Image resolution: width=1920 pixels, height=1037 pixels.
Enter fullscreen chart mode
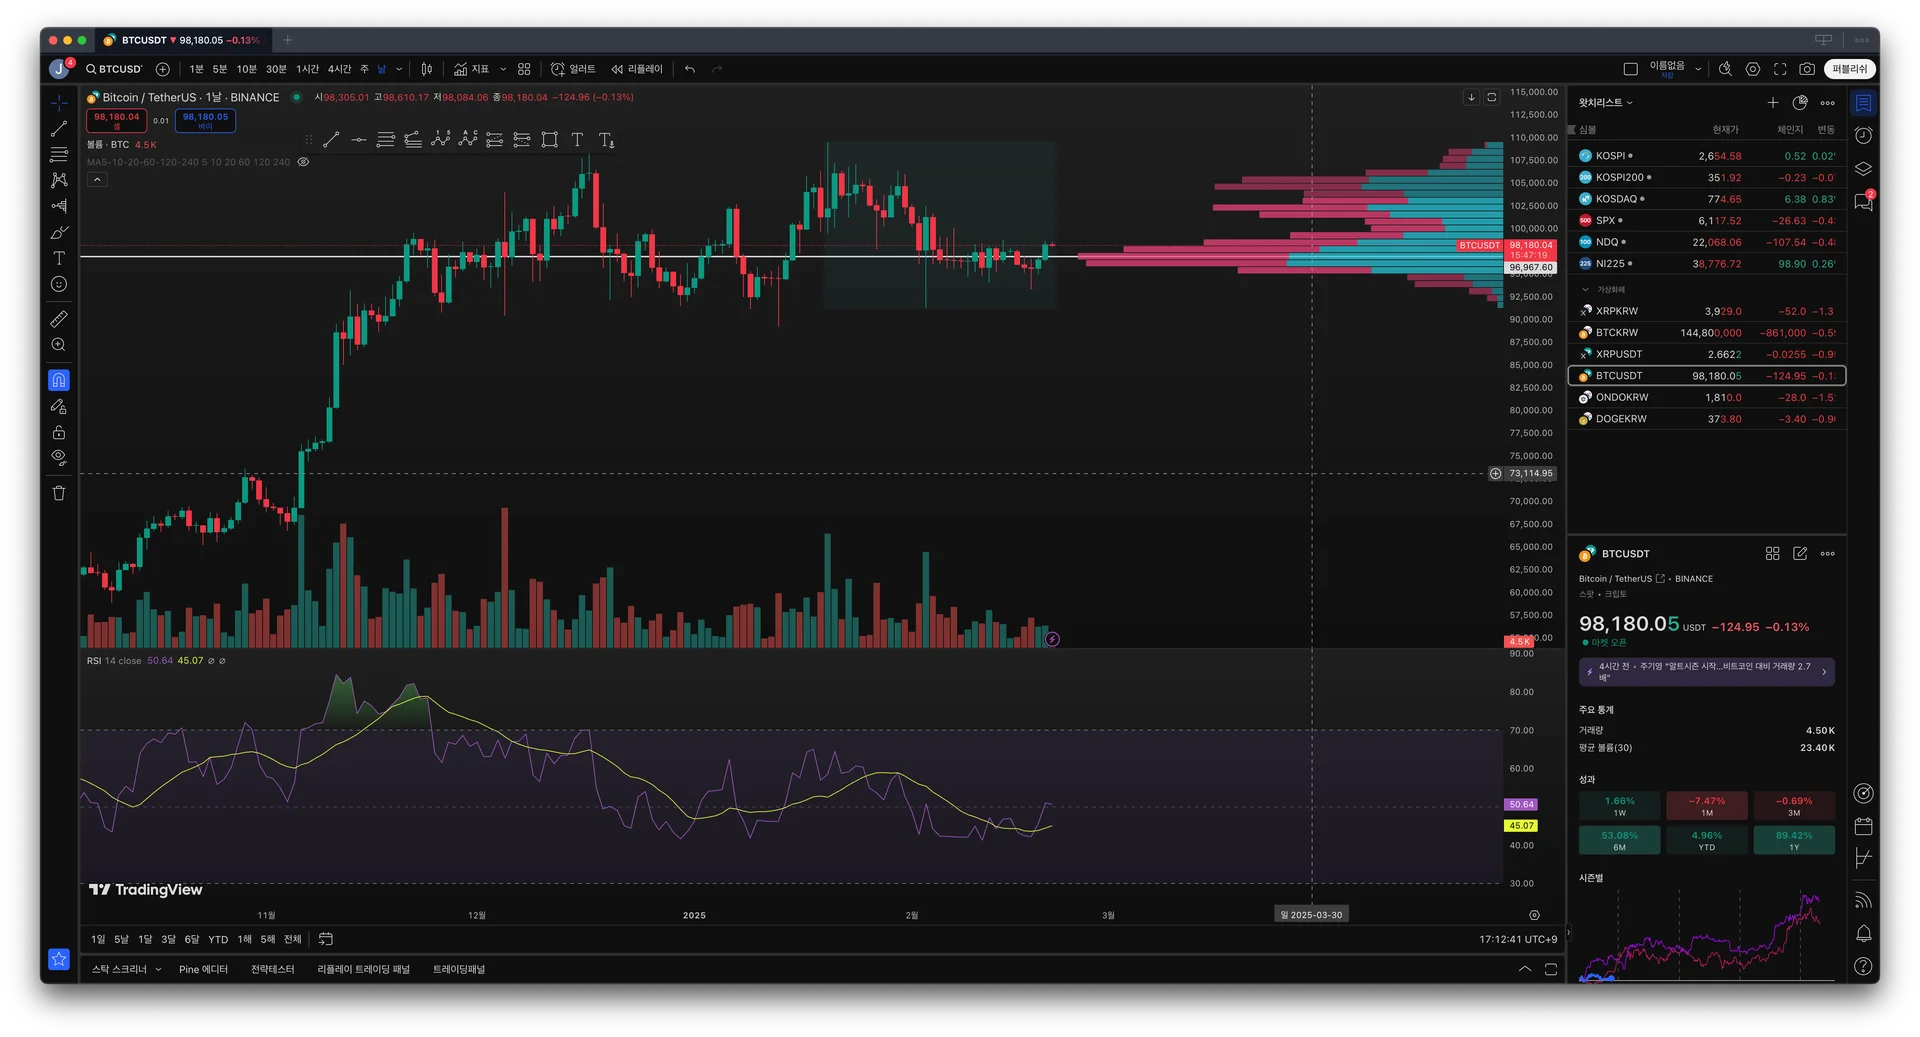coord(1780,69)
